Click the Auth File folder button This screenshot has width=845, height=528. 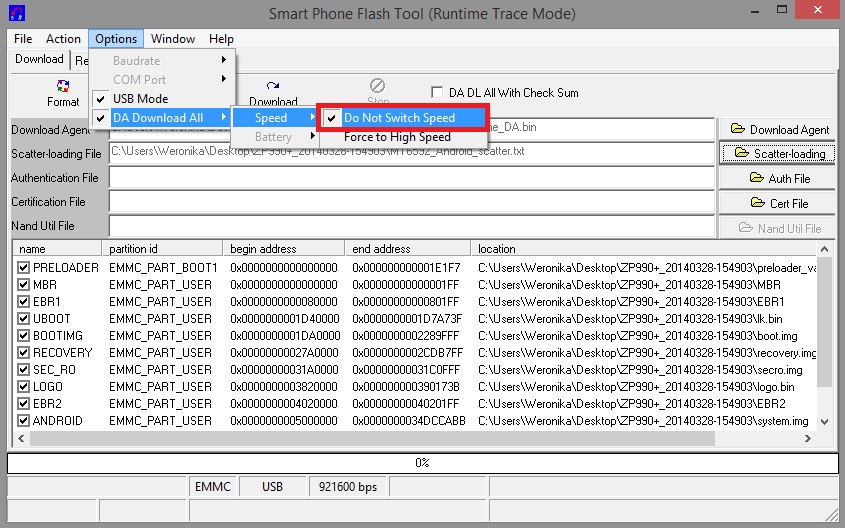coord(778,178)
